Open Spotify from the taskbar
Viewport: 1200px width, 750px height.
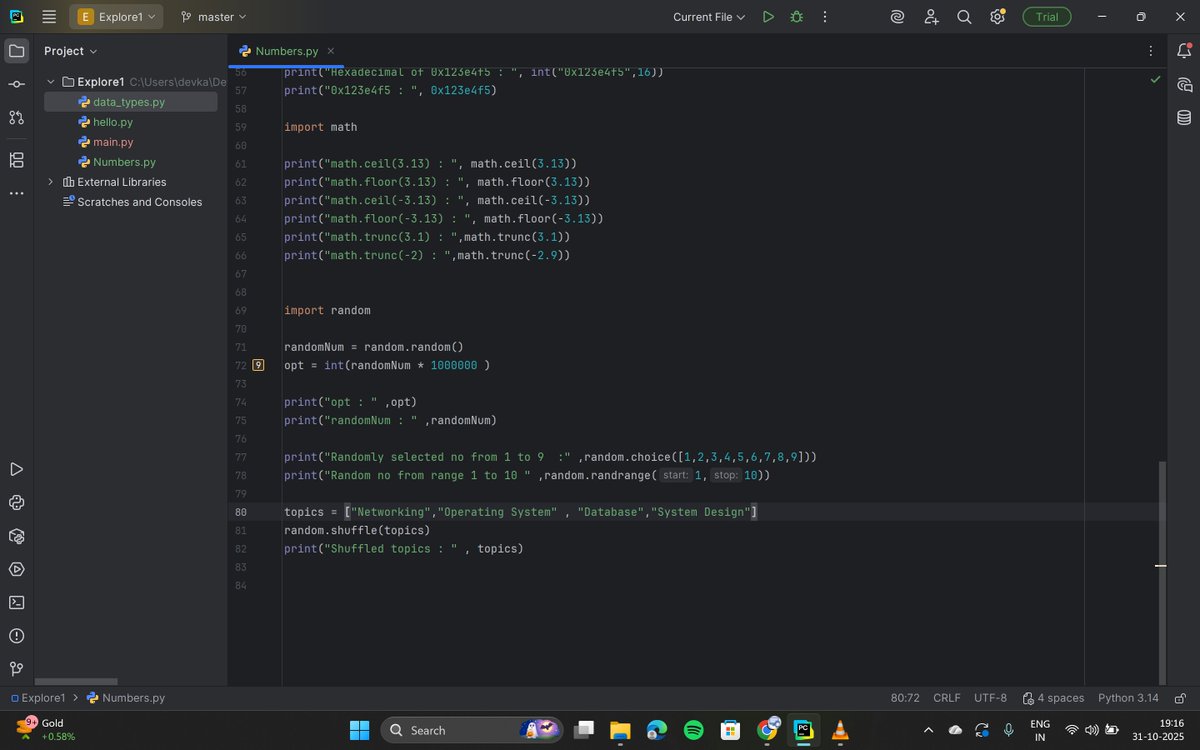point(693,730)
